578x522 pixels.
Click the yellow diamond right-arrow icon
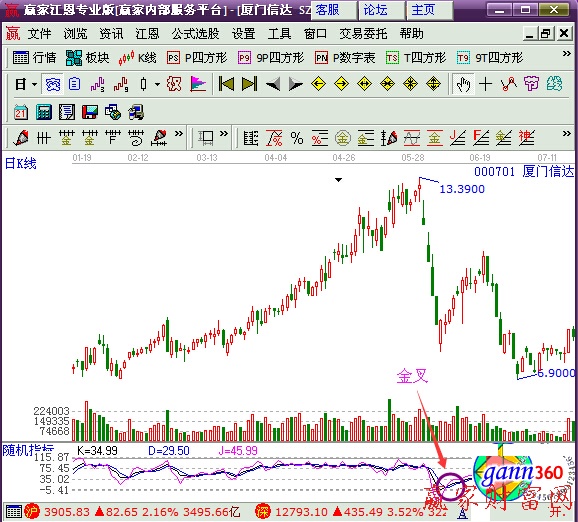pyautogui.click(x=341, y=84)
